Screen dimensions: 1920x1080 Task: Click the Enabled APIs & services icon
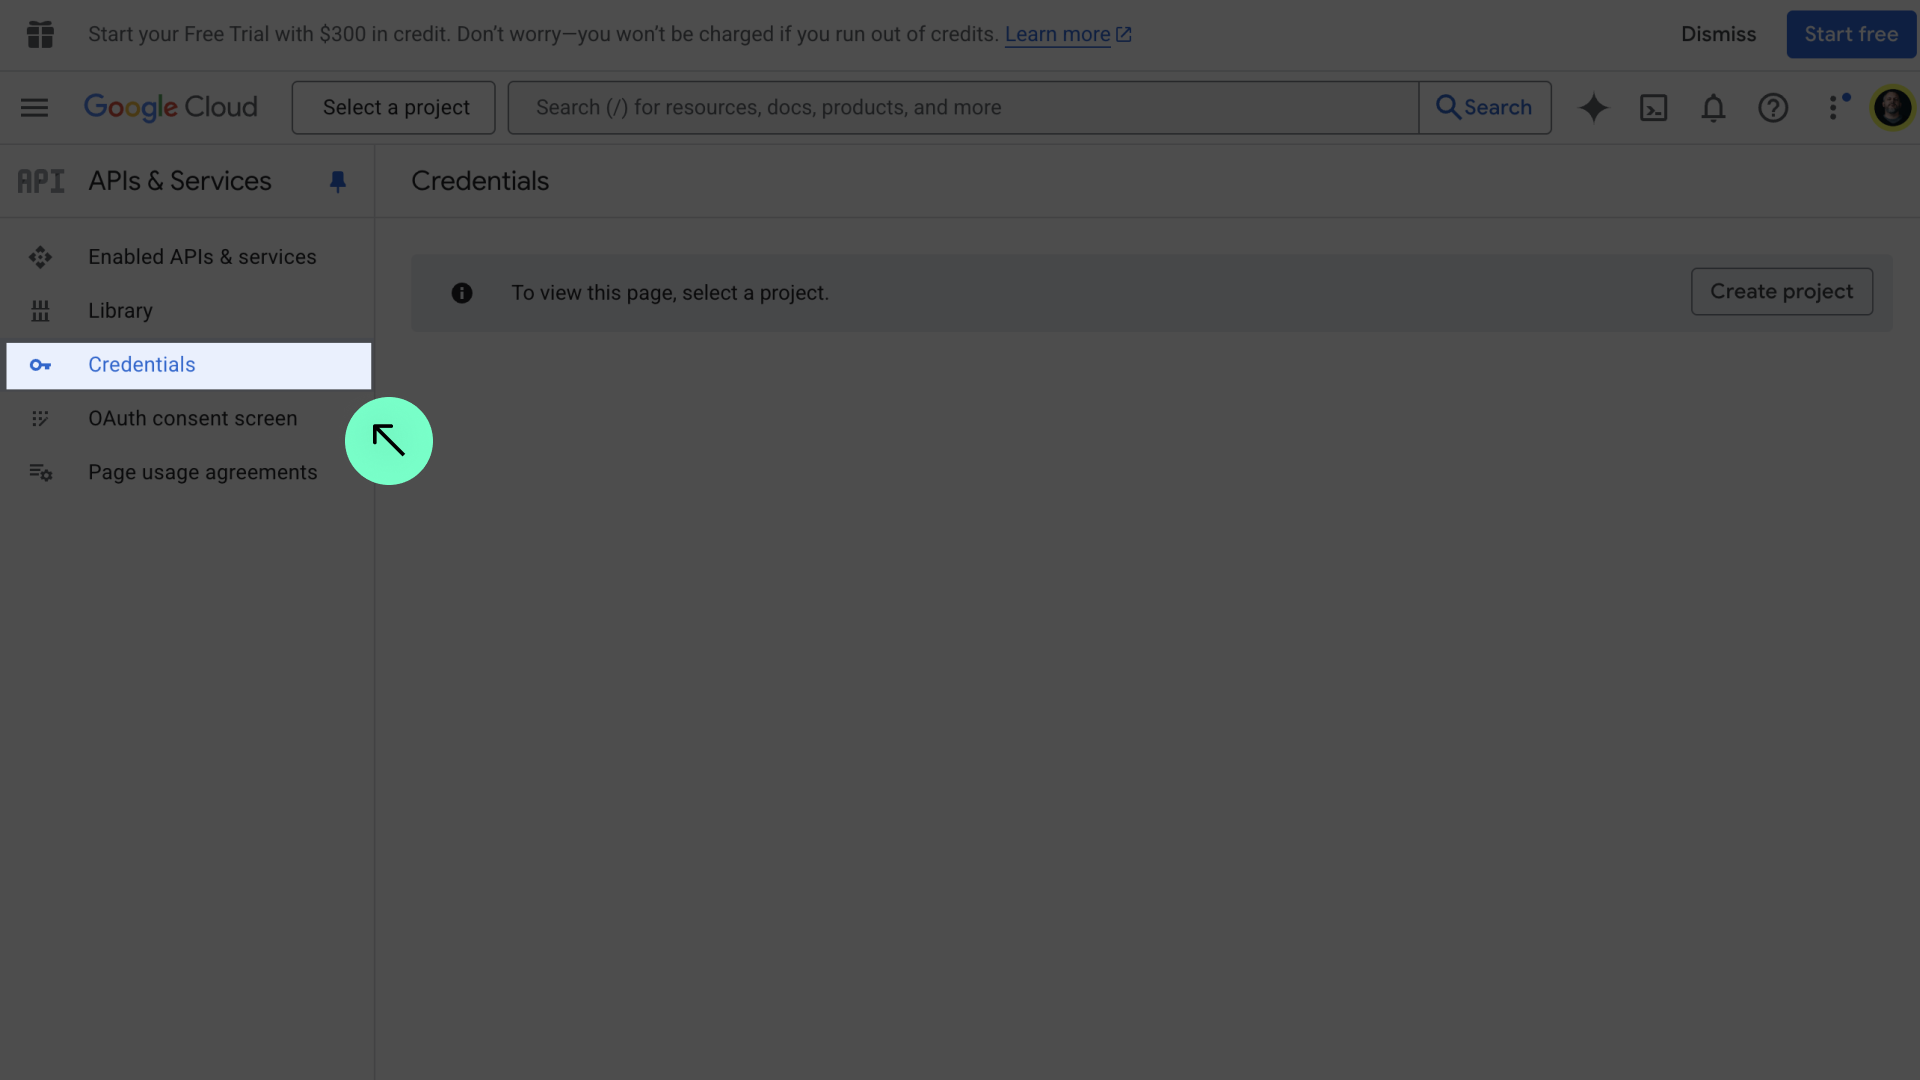pyautogui.click(x=40, y=257)
